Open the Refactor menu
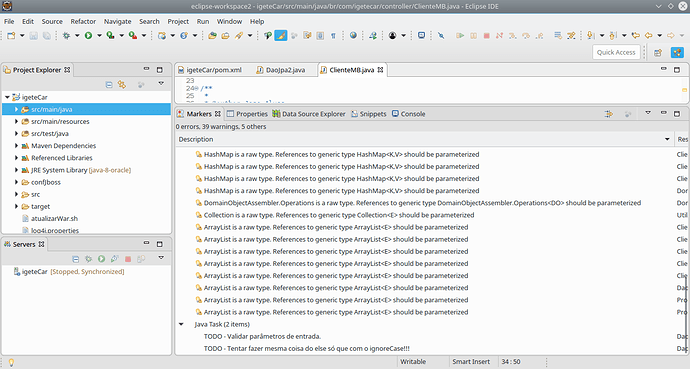This screenshot has width=690, height=369. 83,22
